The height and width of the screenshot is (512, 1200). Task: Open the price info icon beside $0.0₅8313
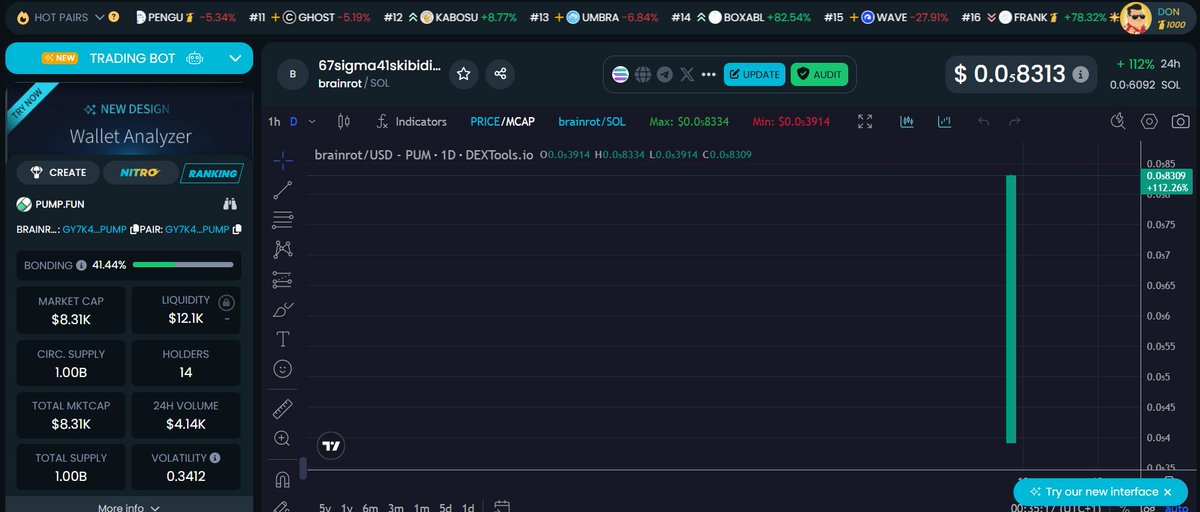(1080, 74)
